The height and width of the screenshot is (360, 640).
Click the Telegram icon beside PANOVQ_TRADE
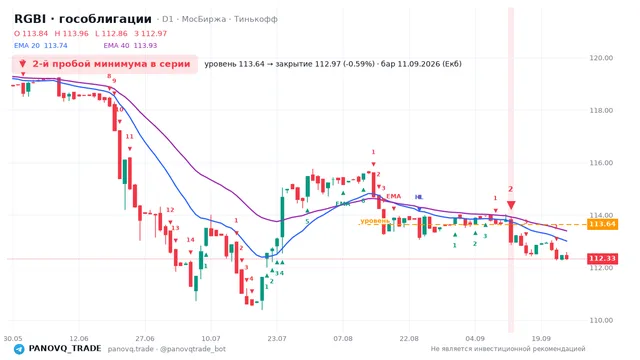pyautogui.click(x=19, y=349)
